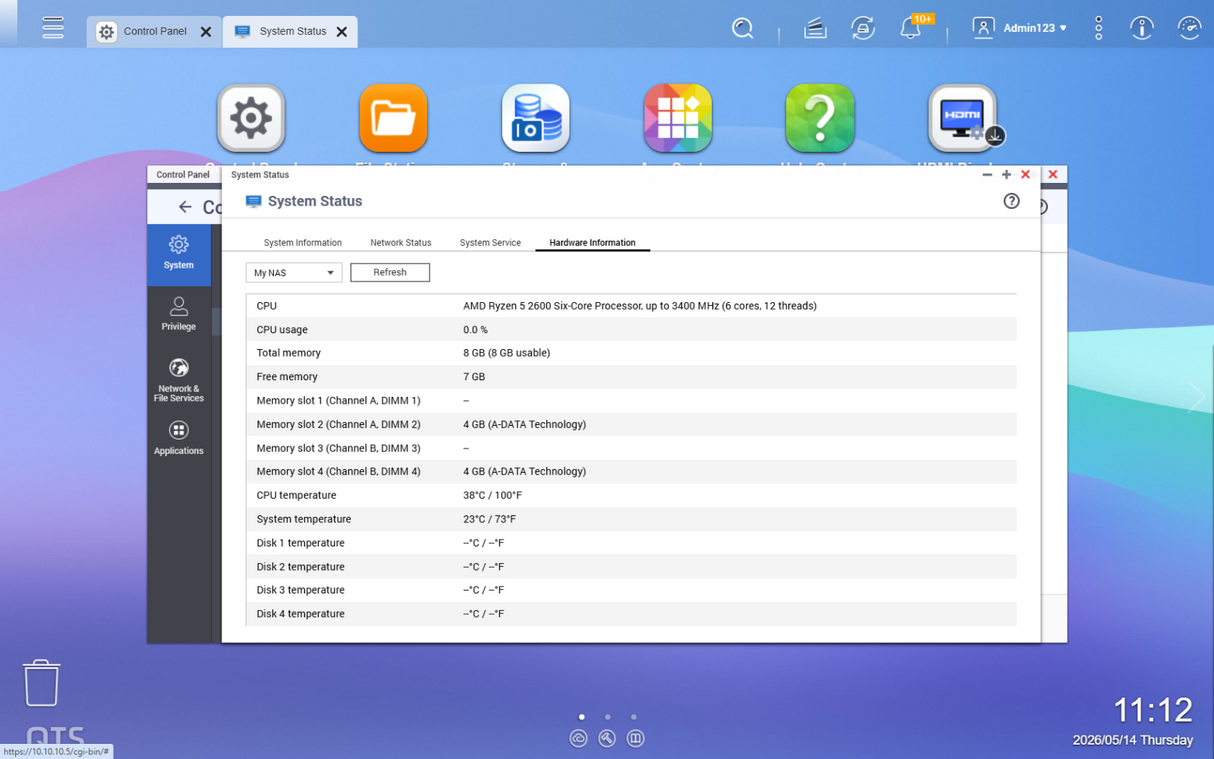Click Memory slot 2 row label
This screenshot has width=1214, height=759.
coord(338,424)
